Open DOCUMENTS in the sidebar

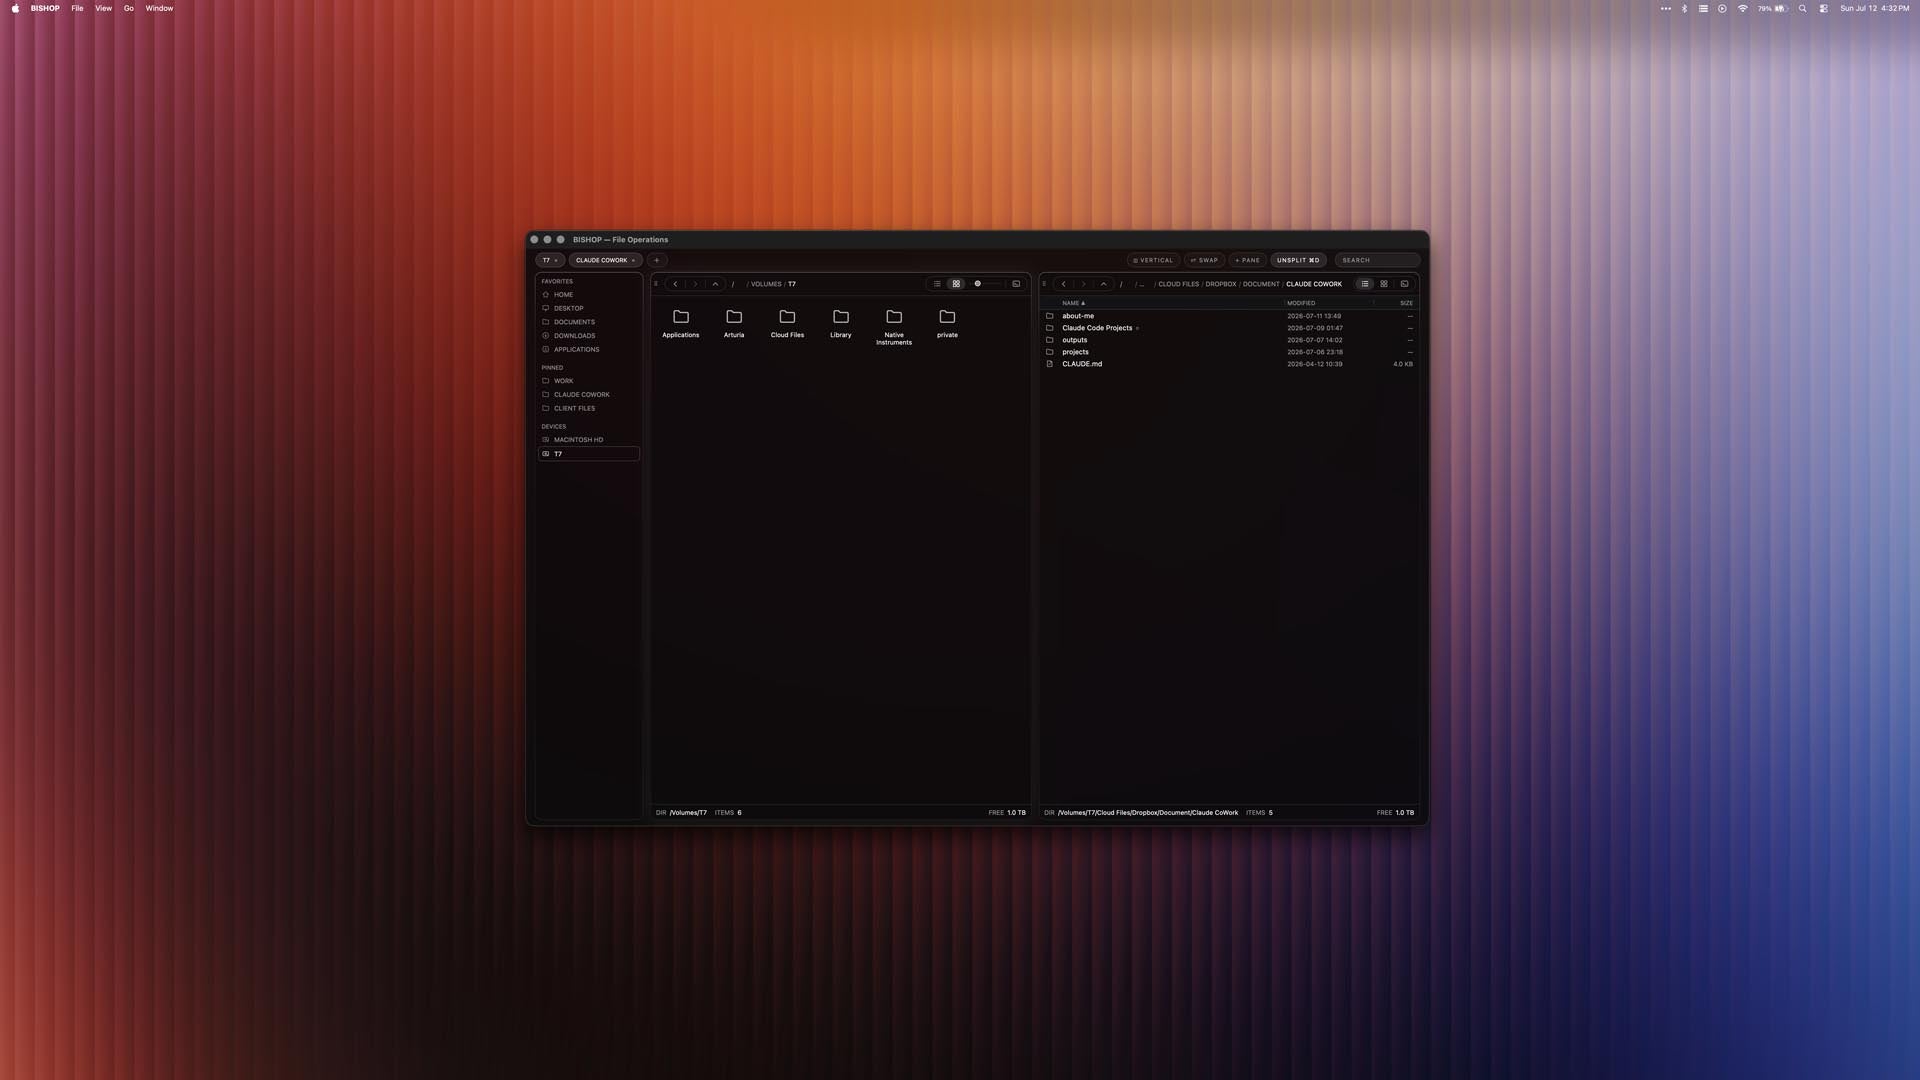click(588, 322)
